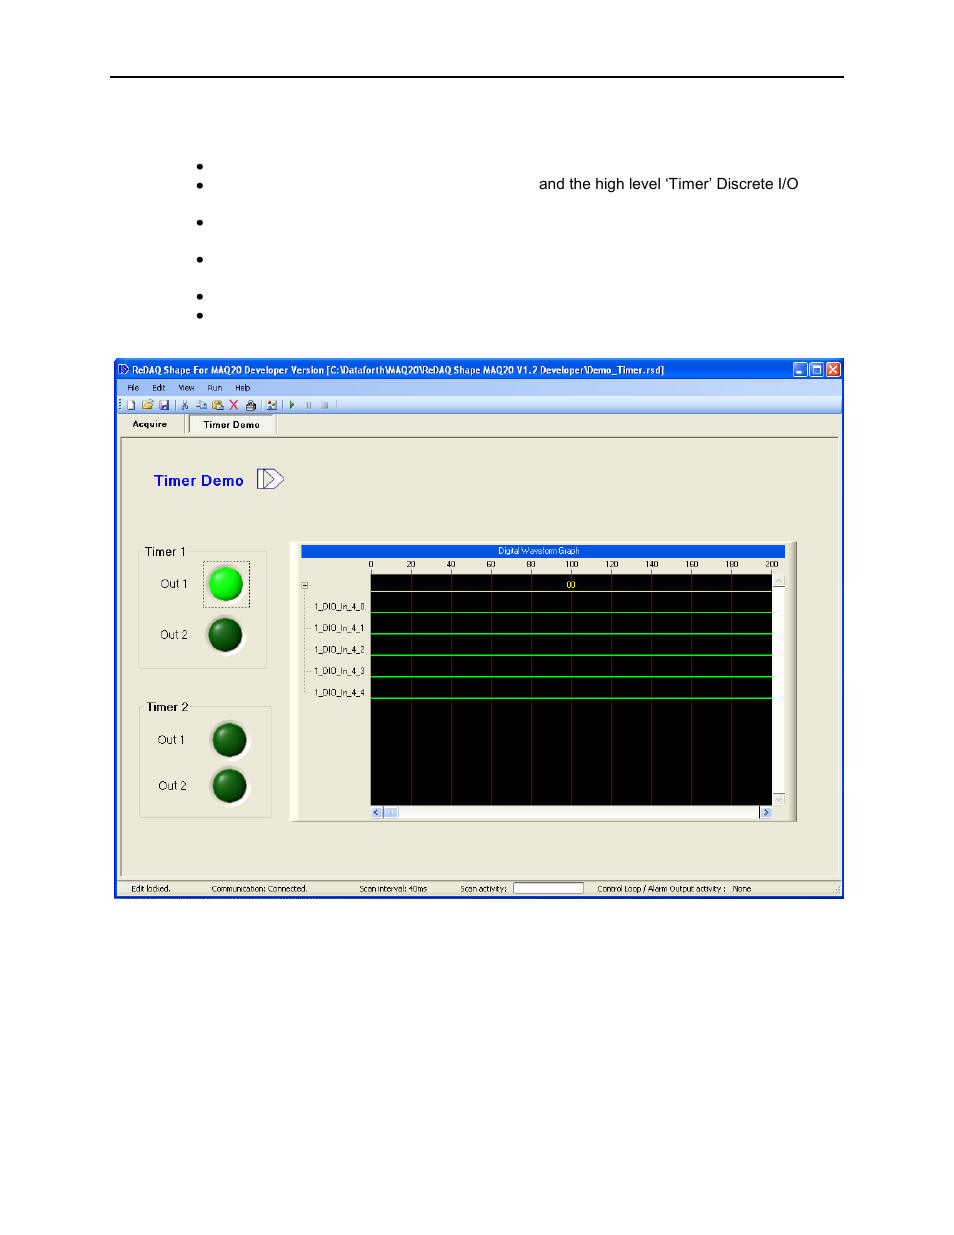Click 'Control Loop / Alarm Output activity' status

(661, 889)
